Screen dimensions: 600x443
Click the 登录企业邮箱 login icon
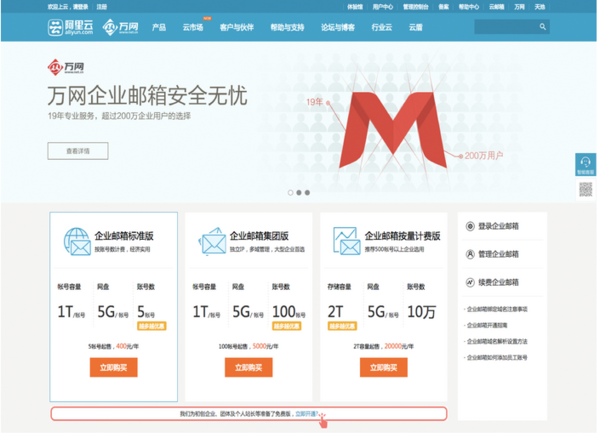(x=470, y=226)
